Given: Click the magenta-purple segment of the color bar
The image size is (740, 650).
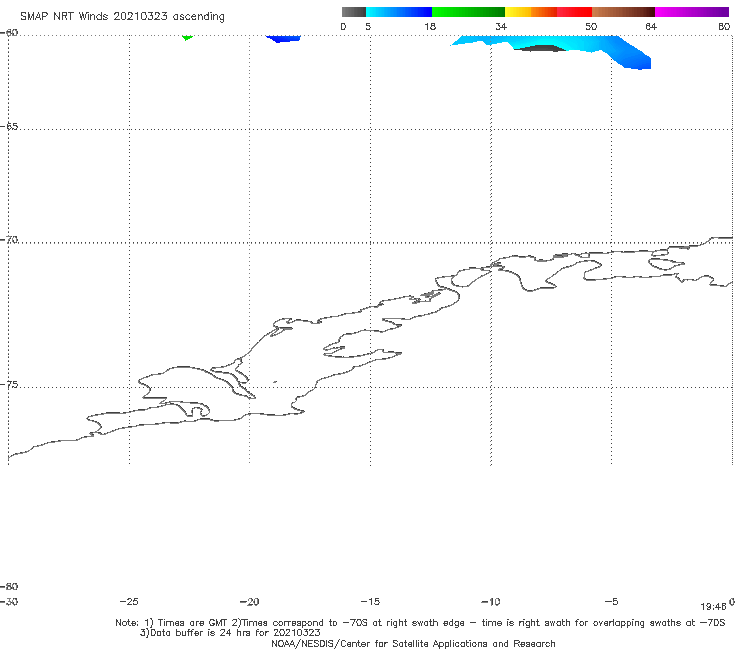Looking at the screenshot, I should (692, 12).
